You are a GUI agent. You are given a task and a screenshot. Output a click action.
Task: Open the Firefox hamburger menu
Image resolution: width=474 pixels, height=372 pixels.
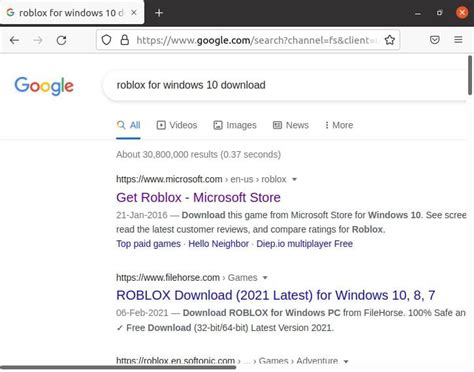pos(458,40)
